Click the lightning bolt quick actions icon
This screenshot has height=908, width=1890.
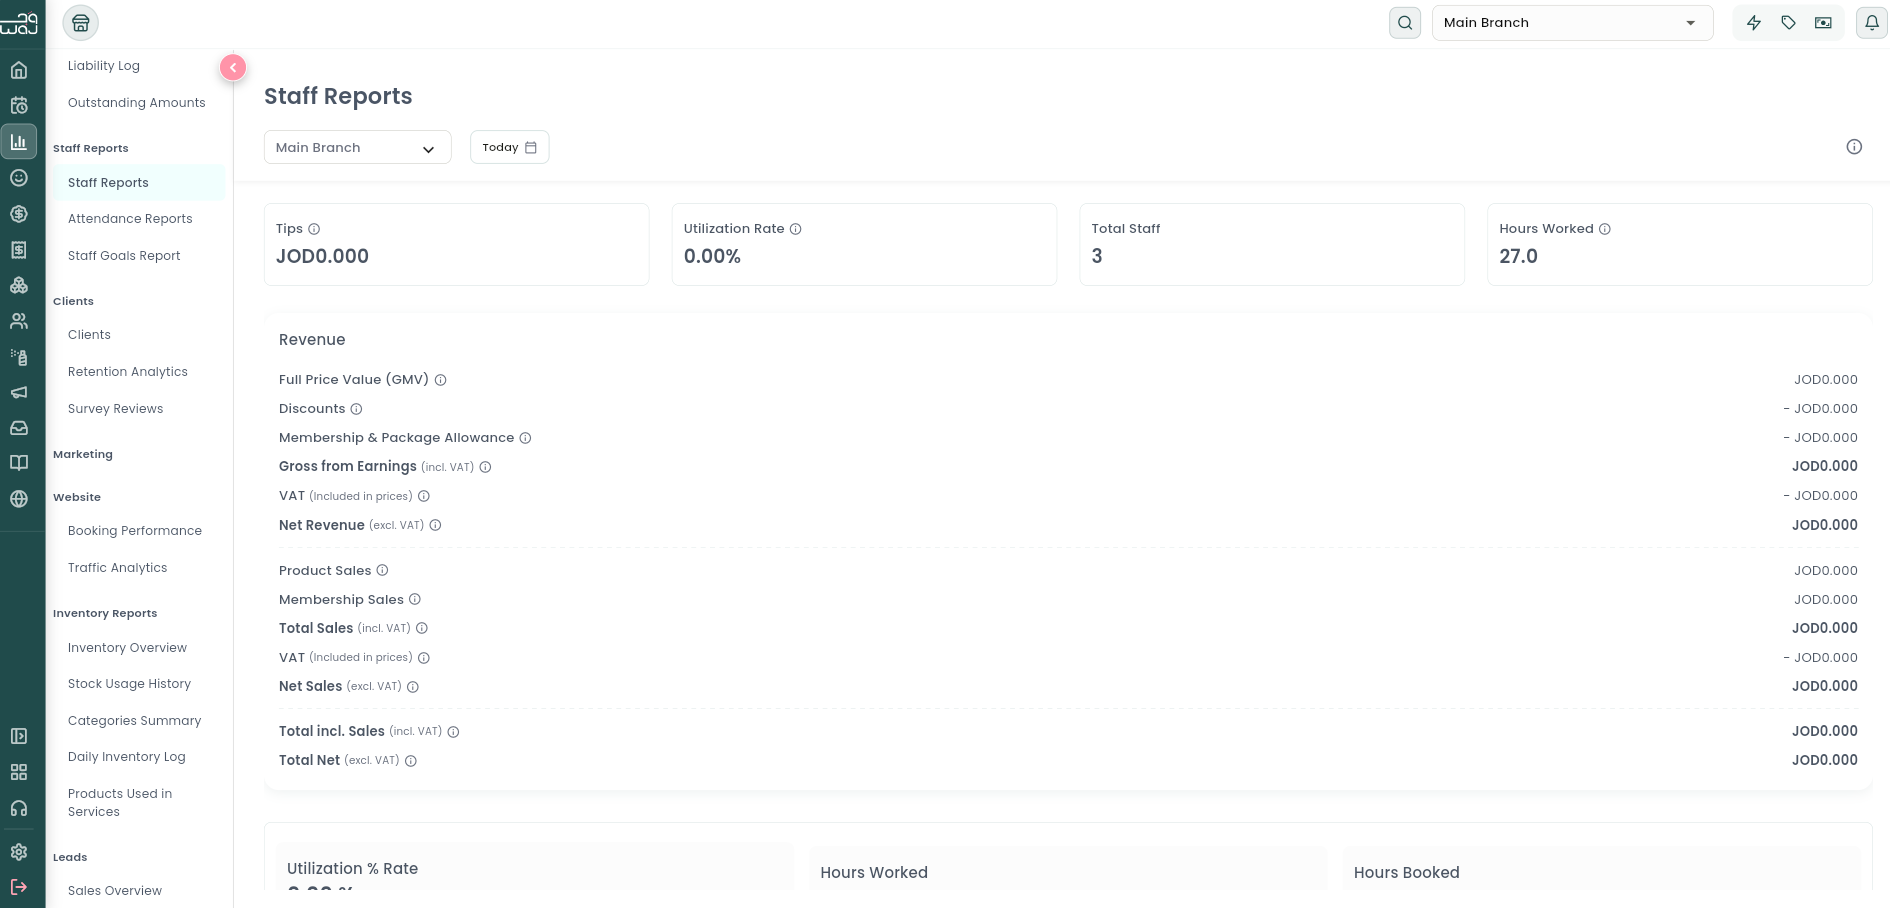(1754, 23)
